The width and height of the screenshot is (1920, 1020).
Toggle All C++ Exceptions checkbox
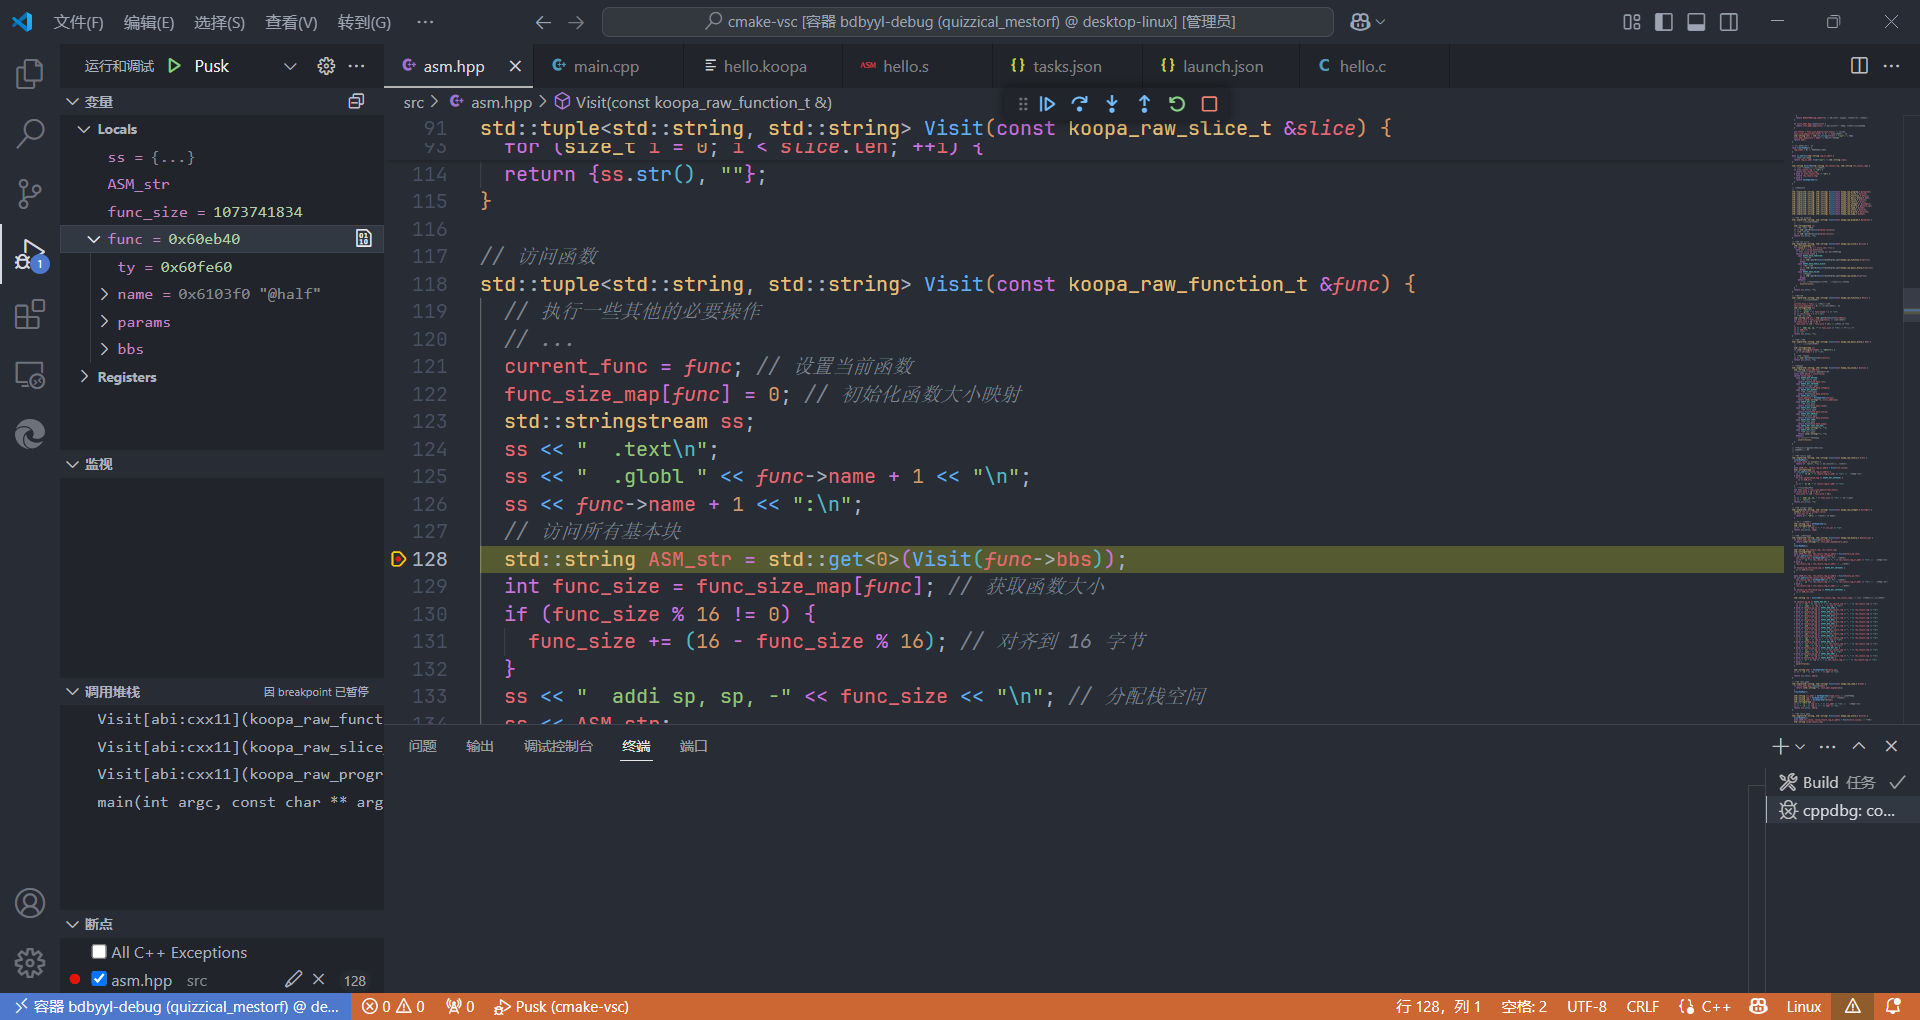coord(99,952)
